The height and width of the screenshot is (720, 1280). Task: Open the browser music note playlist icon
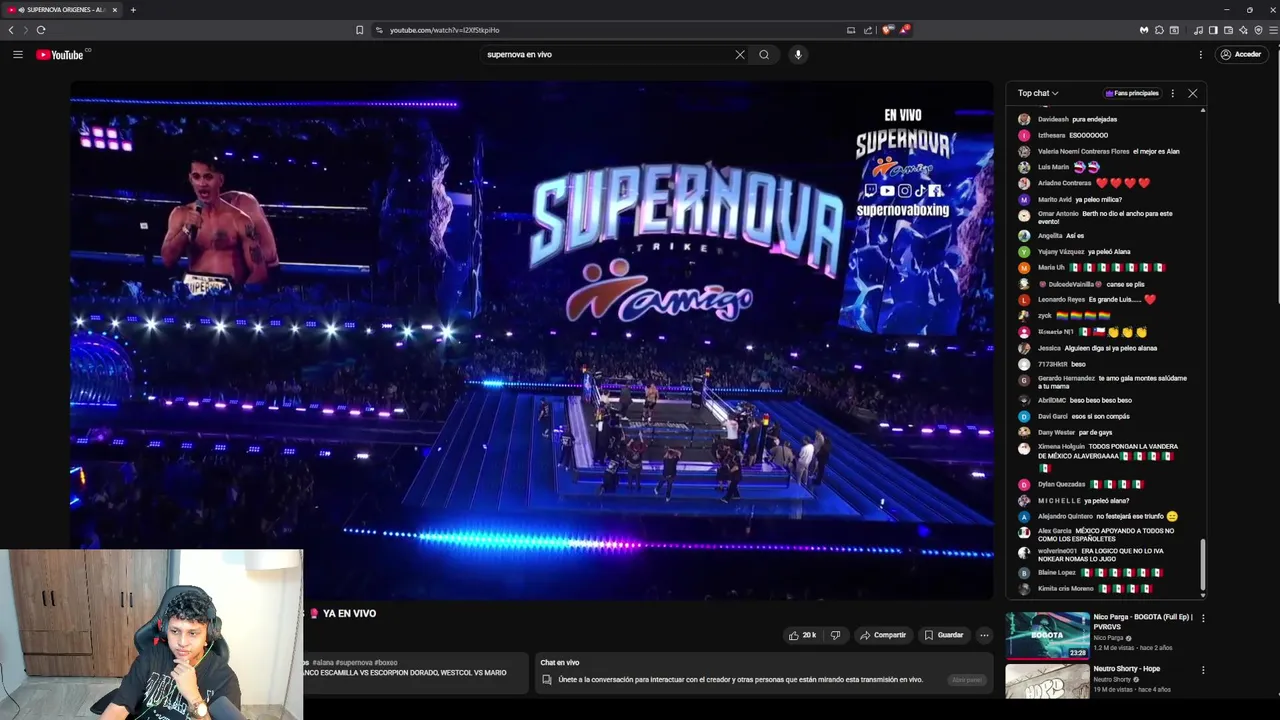pyautogui.click(x=1198, y=30)
